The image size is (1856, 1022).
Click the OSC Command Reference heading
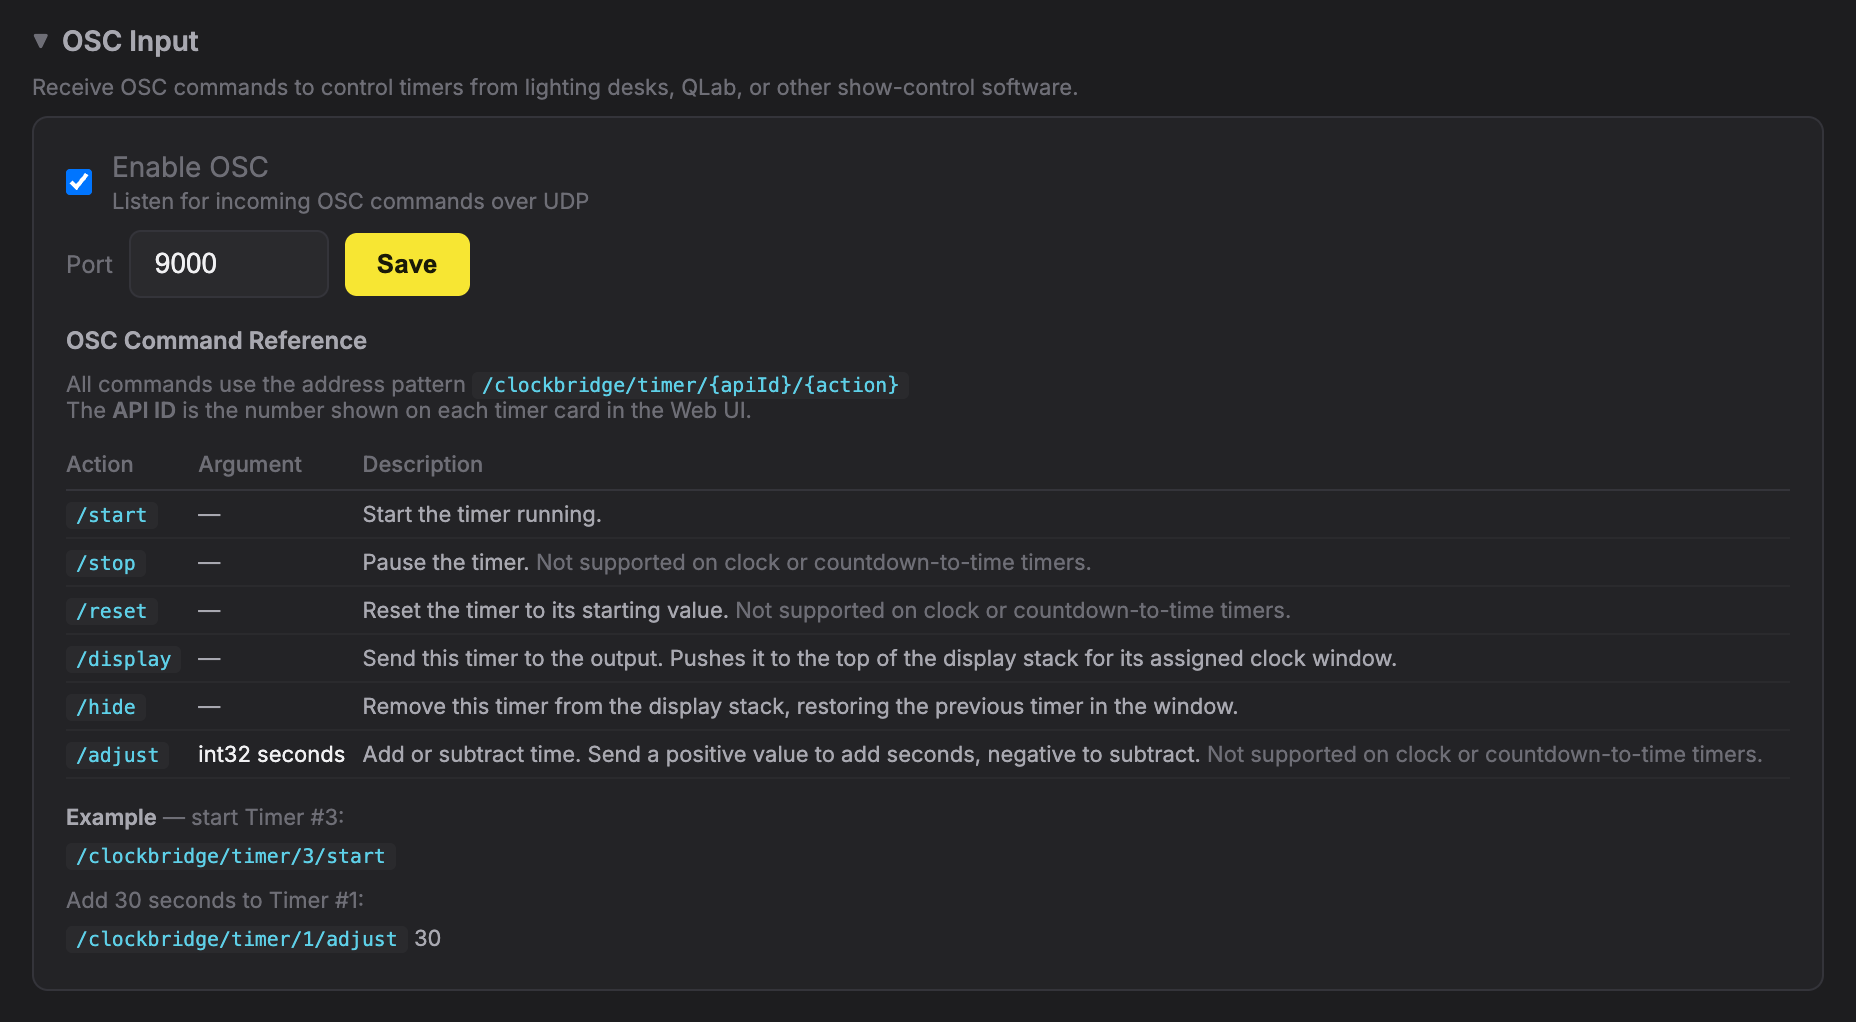pyautogui.click(x=216, y=341)
